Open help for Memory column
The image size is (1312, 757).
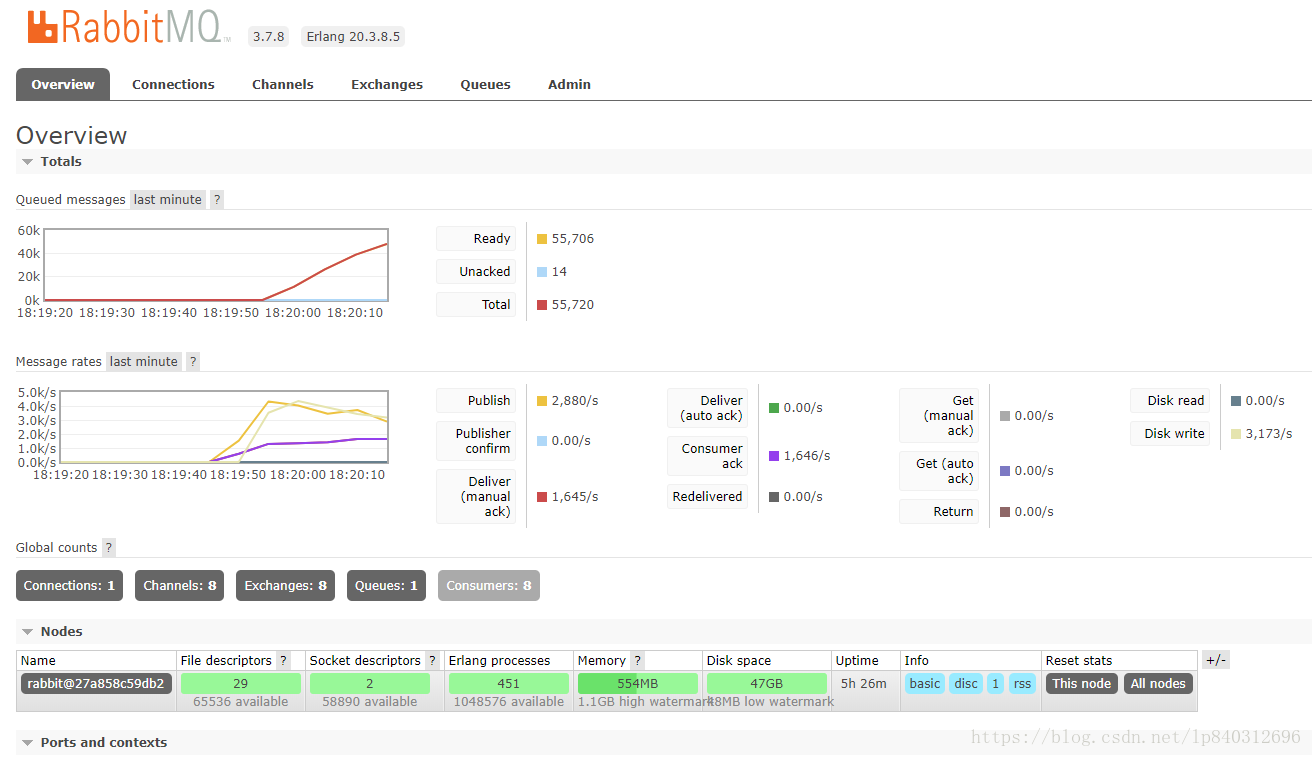pyautogui.click(x=637, y=660)
